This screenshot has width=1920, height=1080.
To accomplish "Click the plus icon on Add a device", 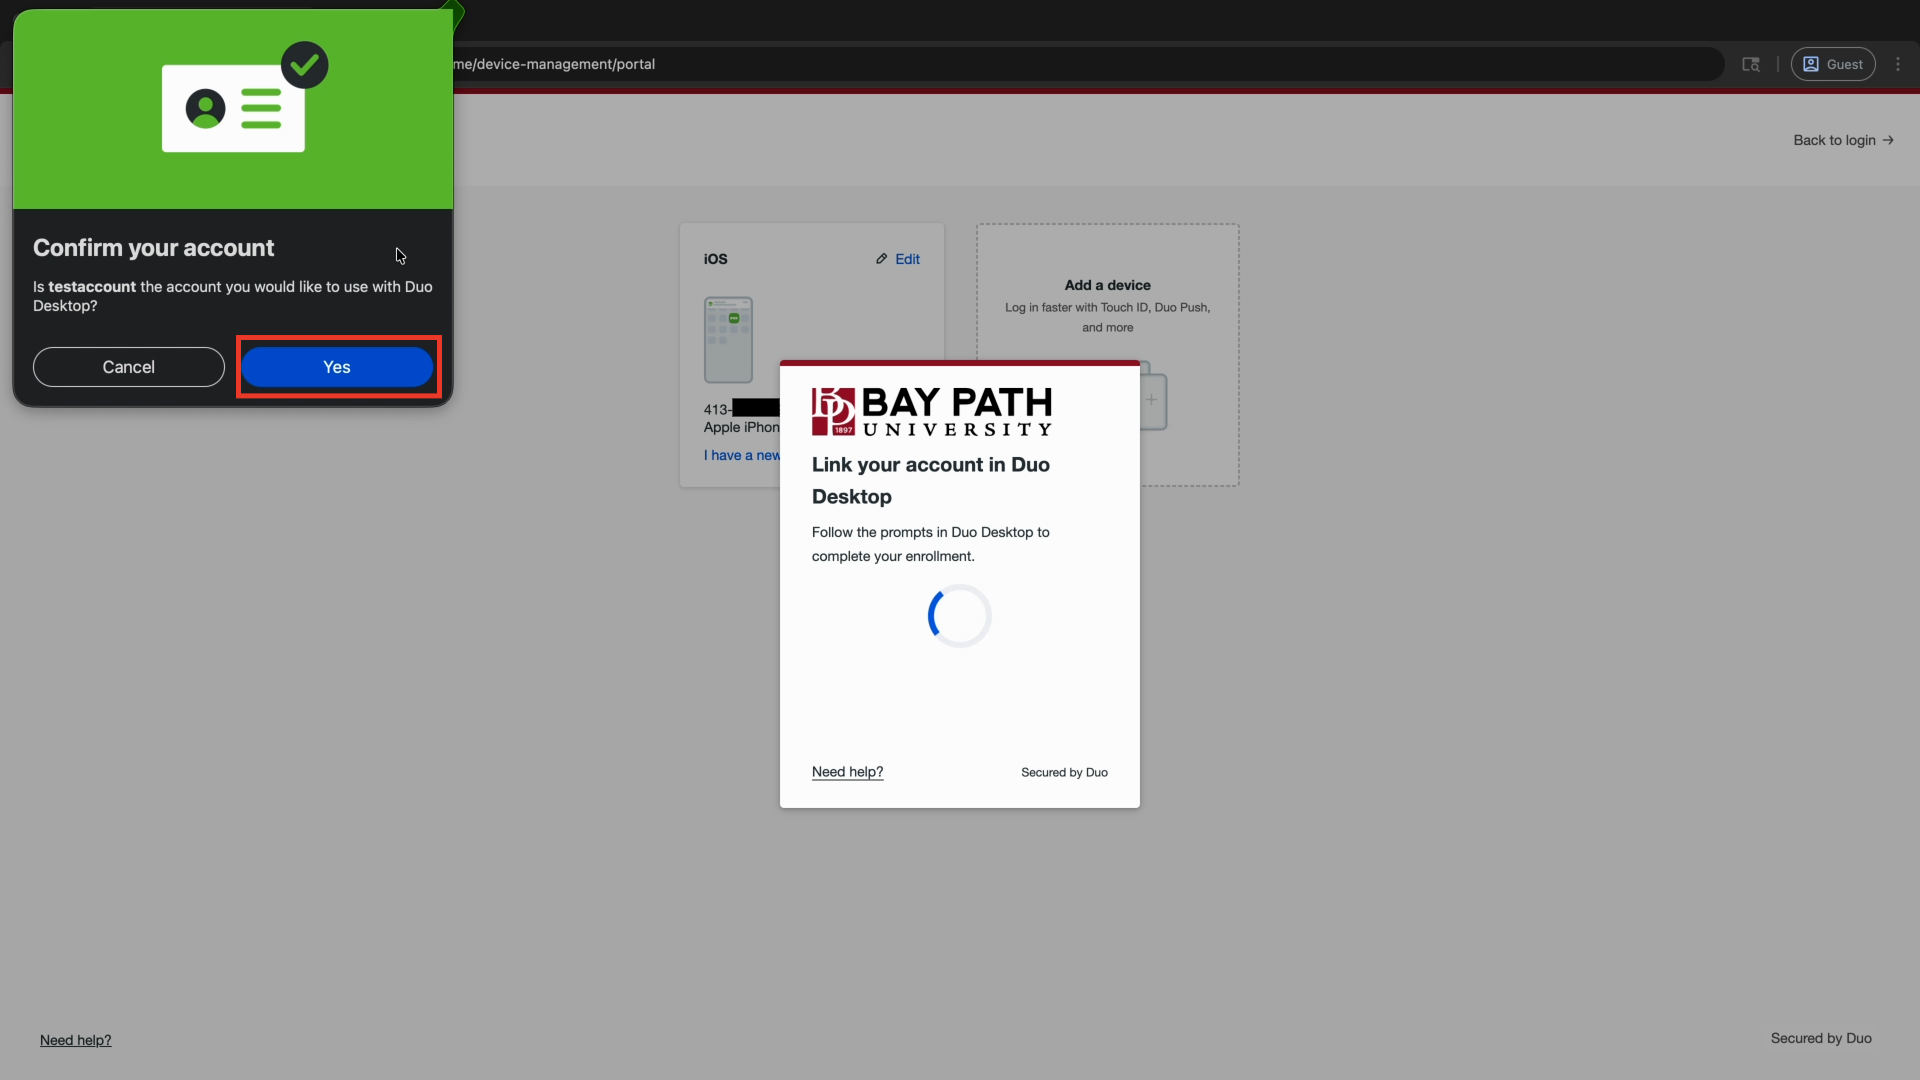I will 1151,400.
